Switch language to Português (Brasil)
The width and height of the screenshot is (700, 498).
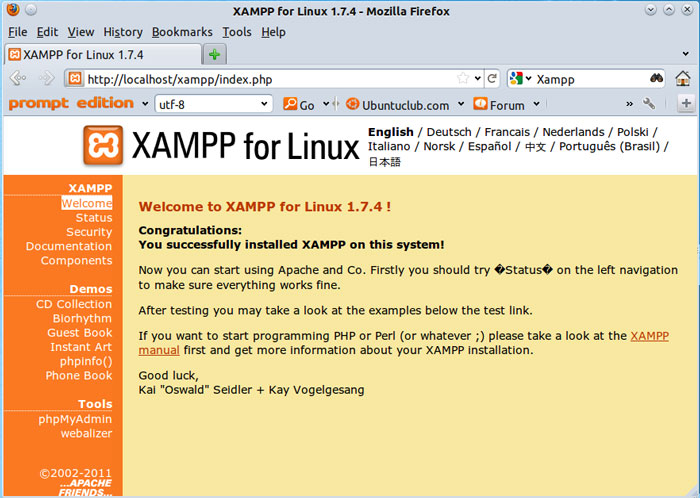609,146
